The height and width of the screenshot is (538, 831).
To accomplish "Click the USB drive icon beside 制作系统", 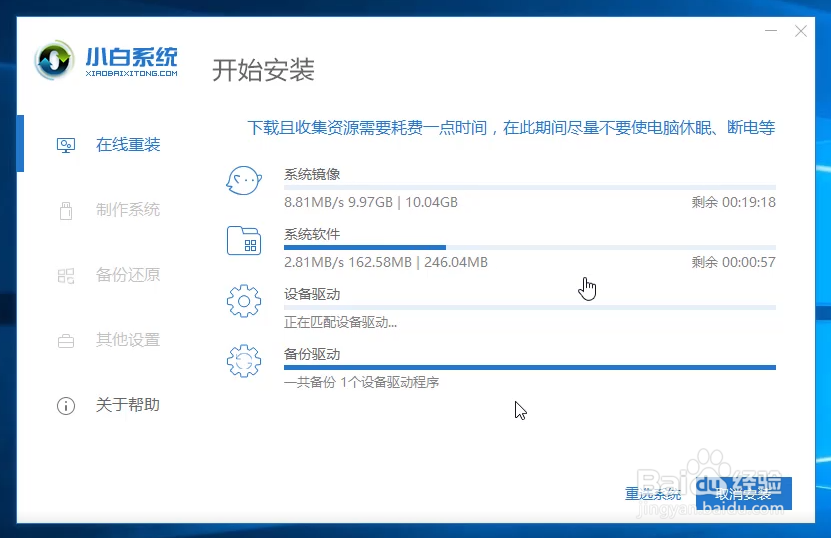I will [x=66, y=210].
